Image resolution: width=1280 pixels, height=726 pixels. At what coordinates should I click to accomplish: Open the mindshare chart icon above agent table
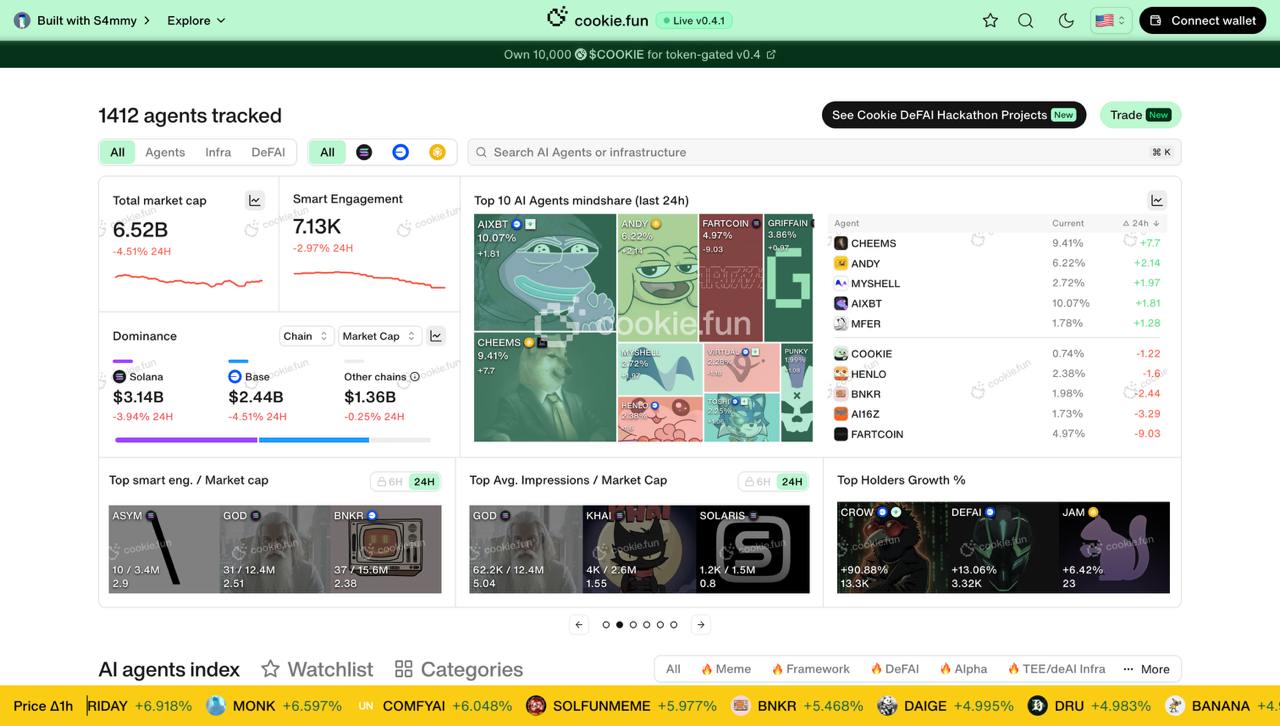[1157, 200]
